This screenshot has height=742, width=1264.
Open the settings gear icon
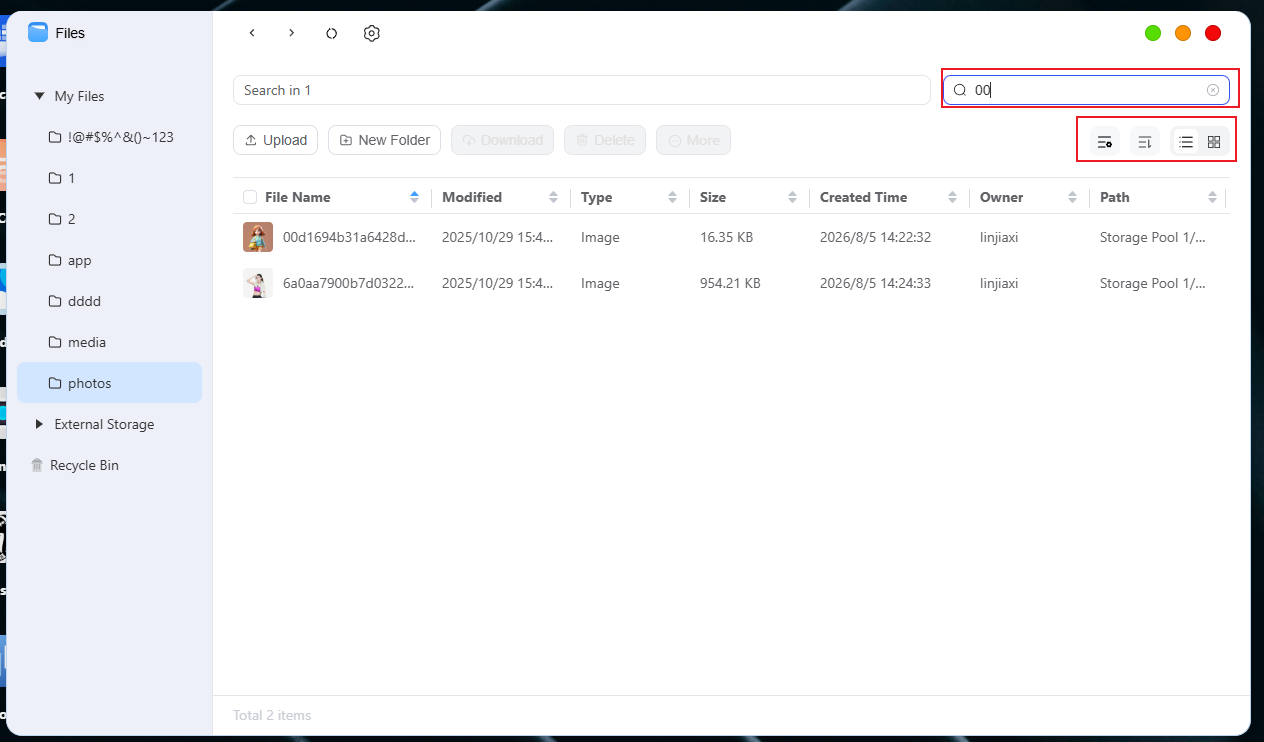tap(372, 33)
